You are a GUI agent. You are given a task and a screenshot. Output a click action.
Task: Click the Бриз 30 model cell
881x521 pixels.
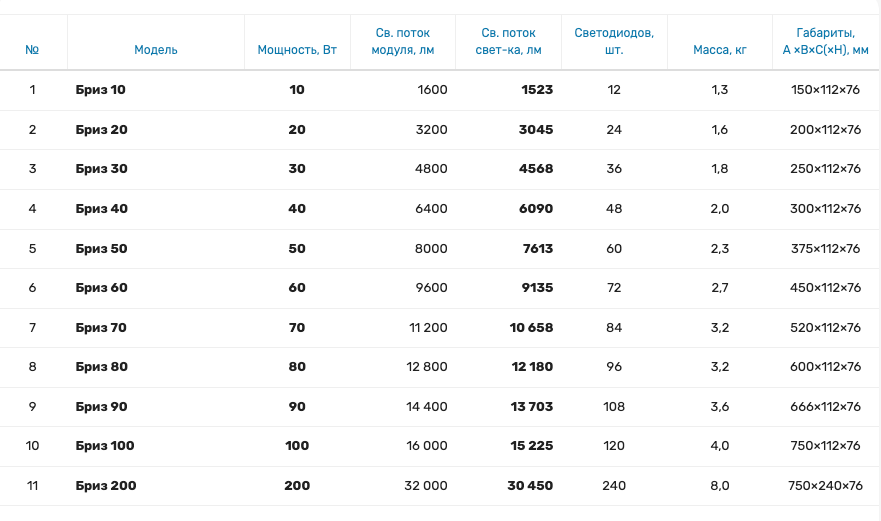point(102,169)
